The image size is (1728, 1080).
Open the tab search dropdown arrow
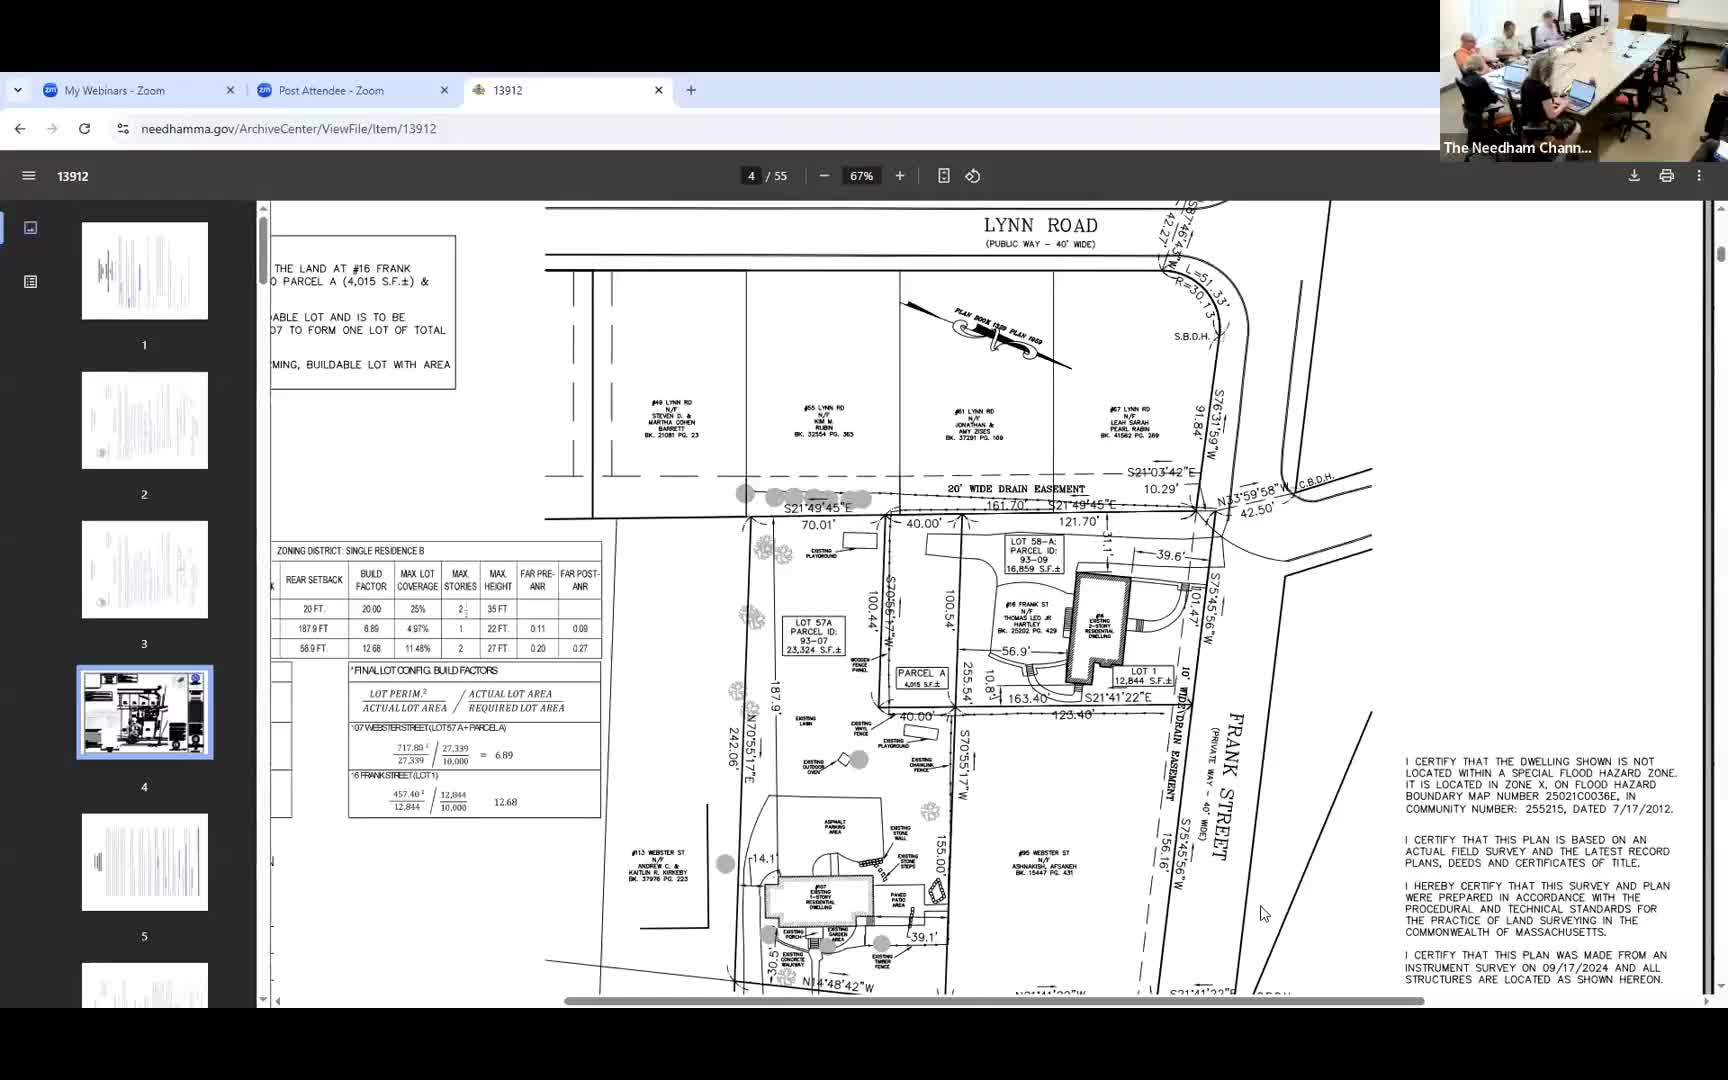[x=18, y=90]
